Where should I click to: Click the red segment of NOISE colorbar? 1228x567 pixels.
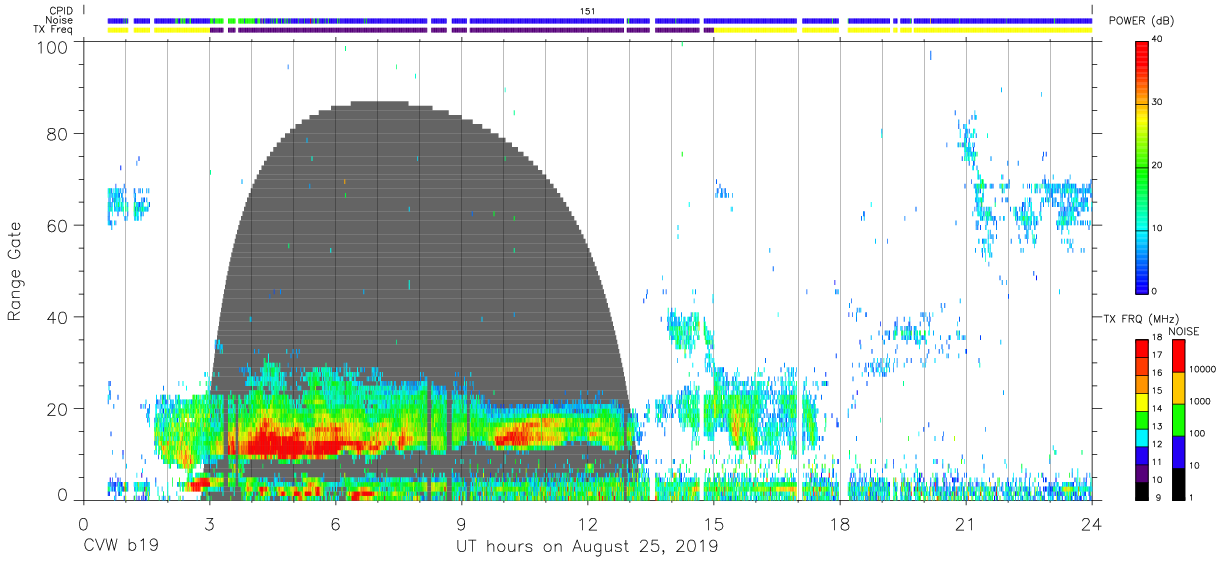(x=1178, y=356)
